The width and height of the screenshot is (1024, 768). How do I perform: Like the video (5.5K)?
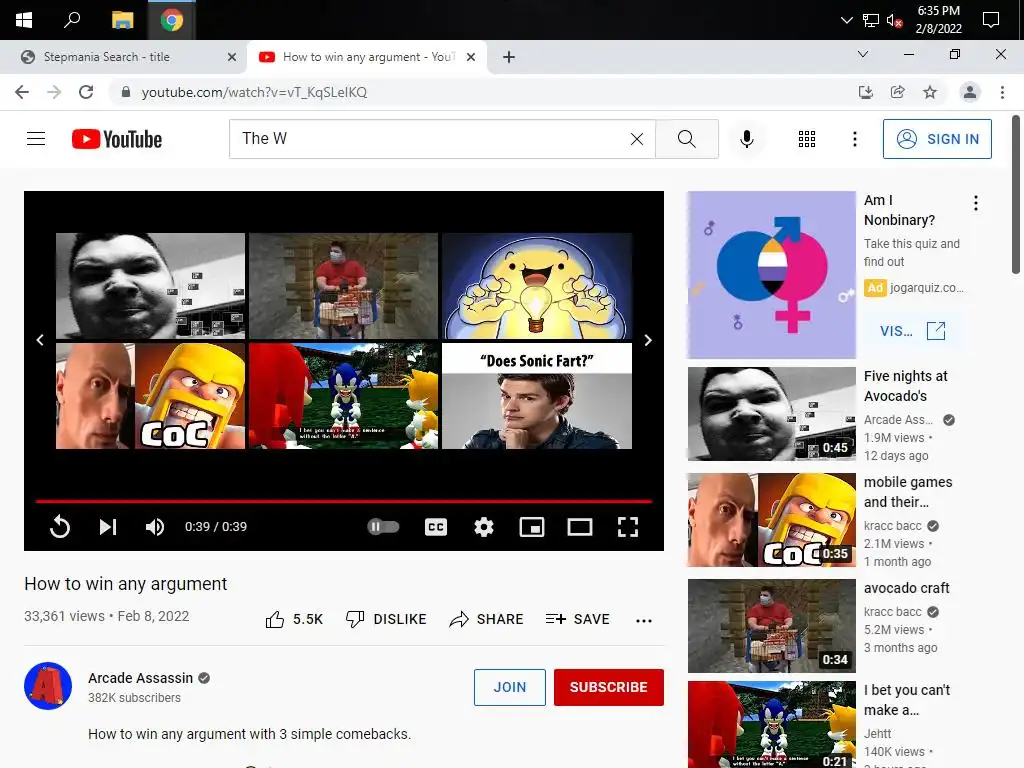click(x=294, y=619)
